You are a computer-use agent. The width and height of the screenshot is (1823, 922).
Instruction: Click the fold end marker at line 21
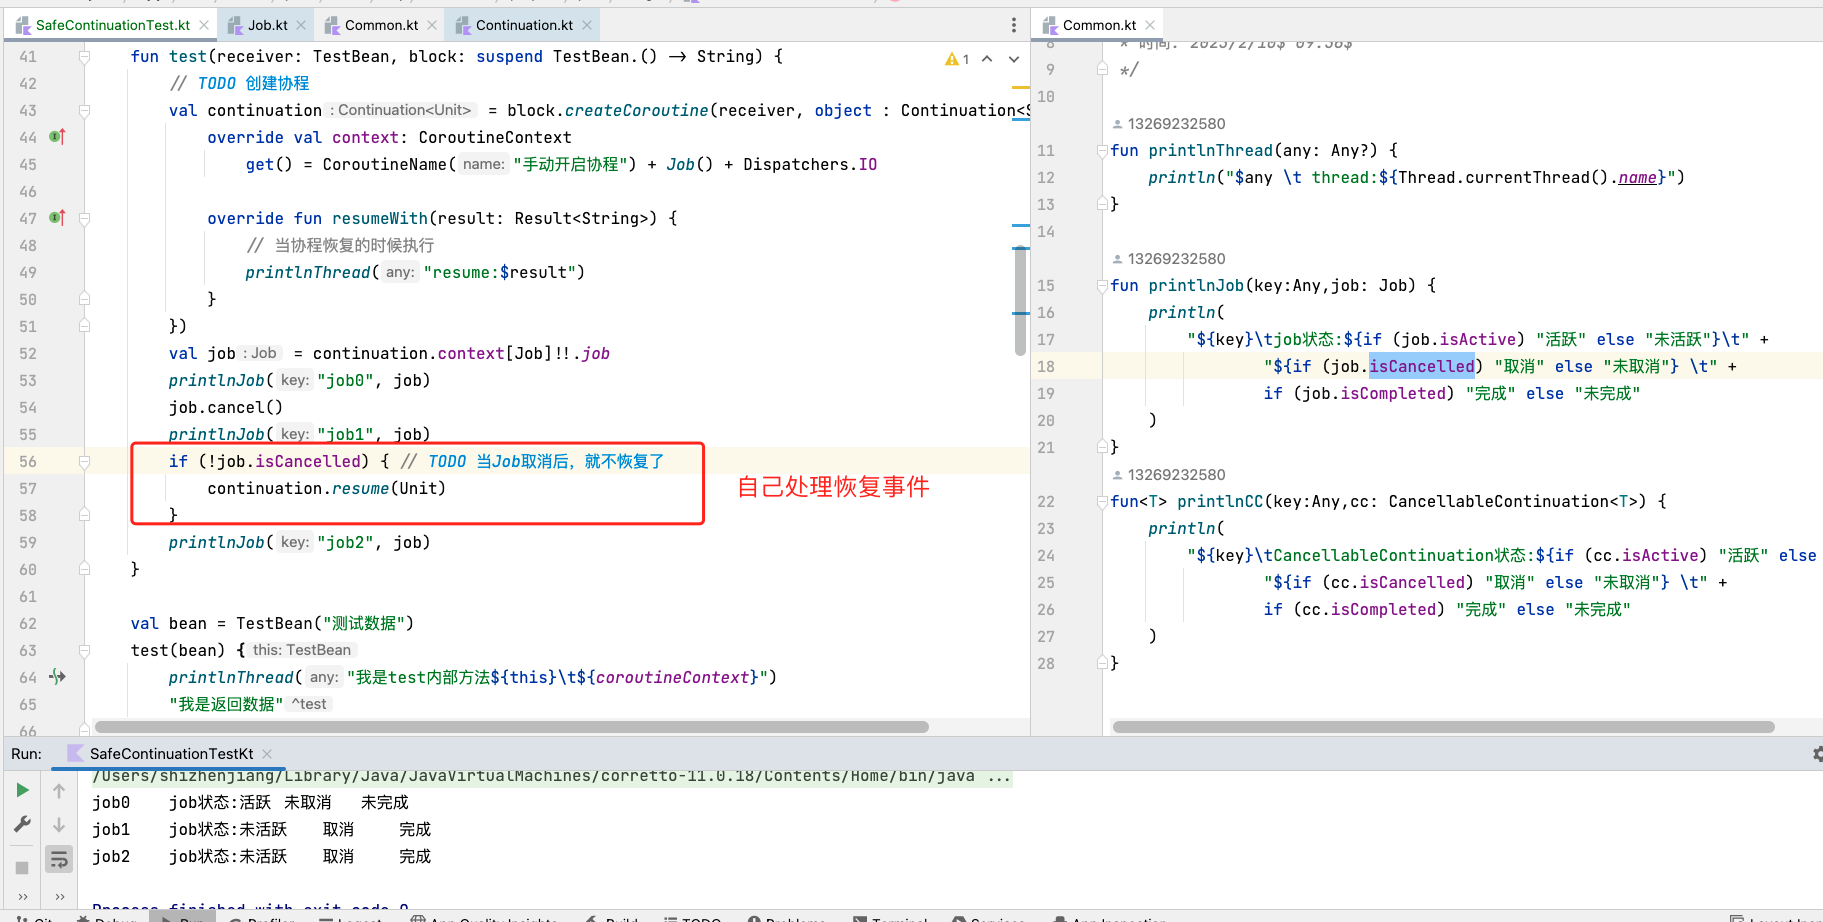[1102, 447]
